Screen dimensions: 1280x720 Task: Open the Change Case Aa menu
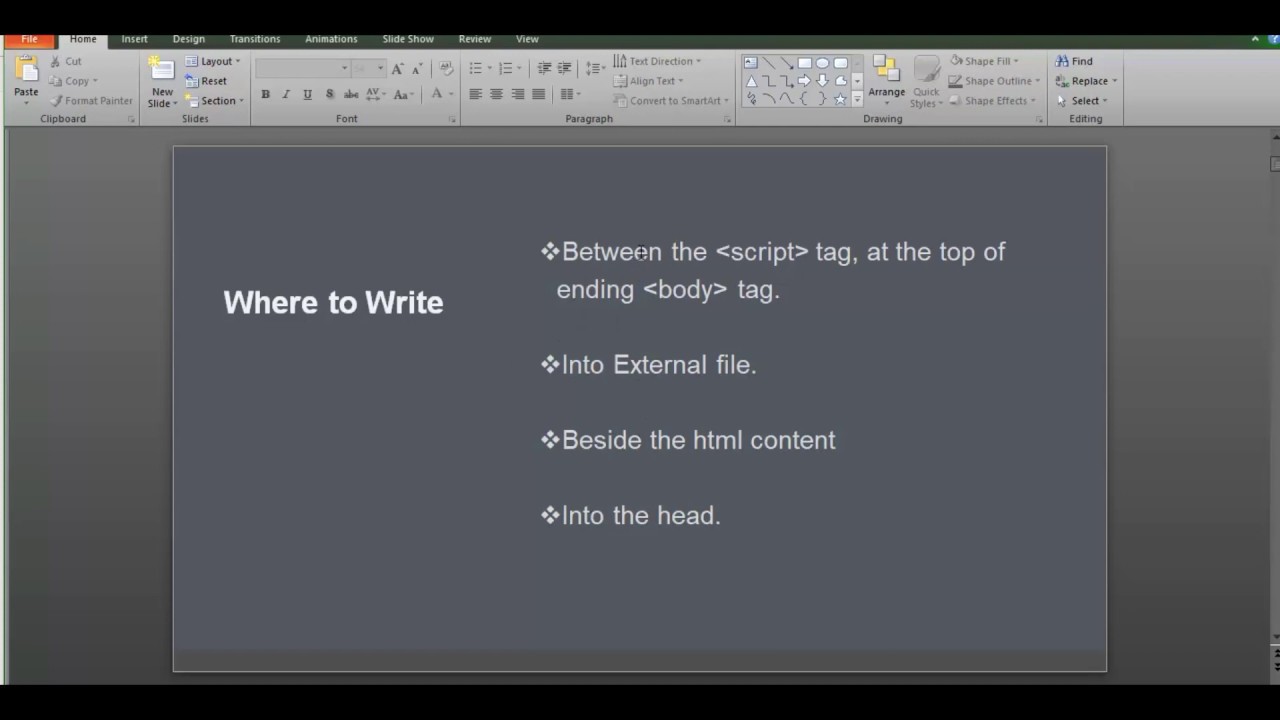click(x=403, y=94)
